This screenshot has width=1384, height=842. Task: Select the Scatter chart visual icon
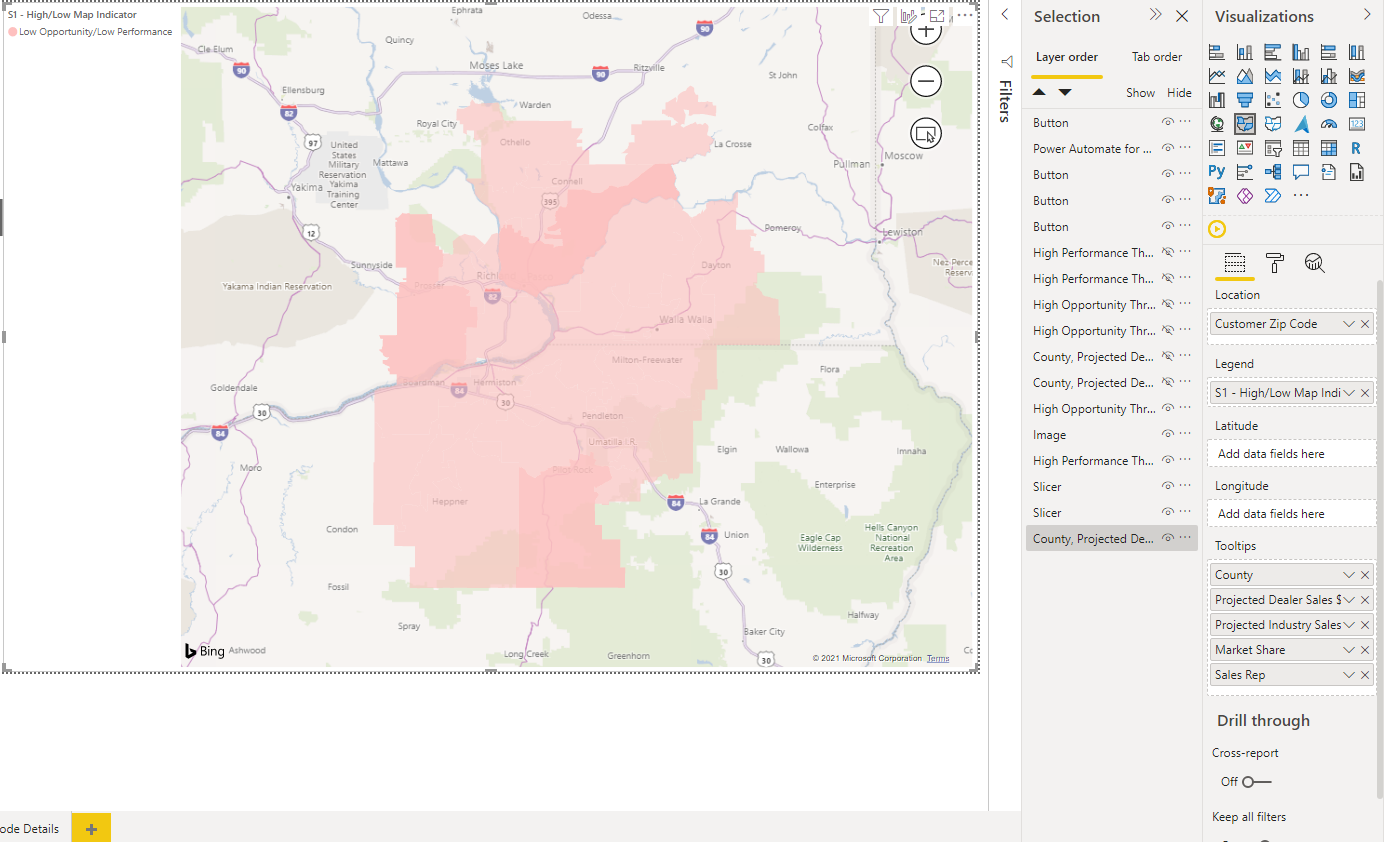(1273, 100)
